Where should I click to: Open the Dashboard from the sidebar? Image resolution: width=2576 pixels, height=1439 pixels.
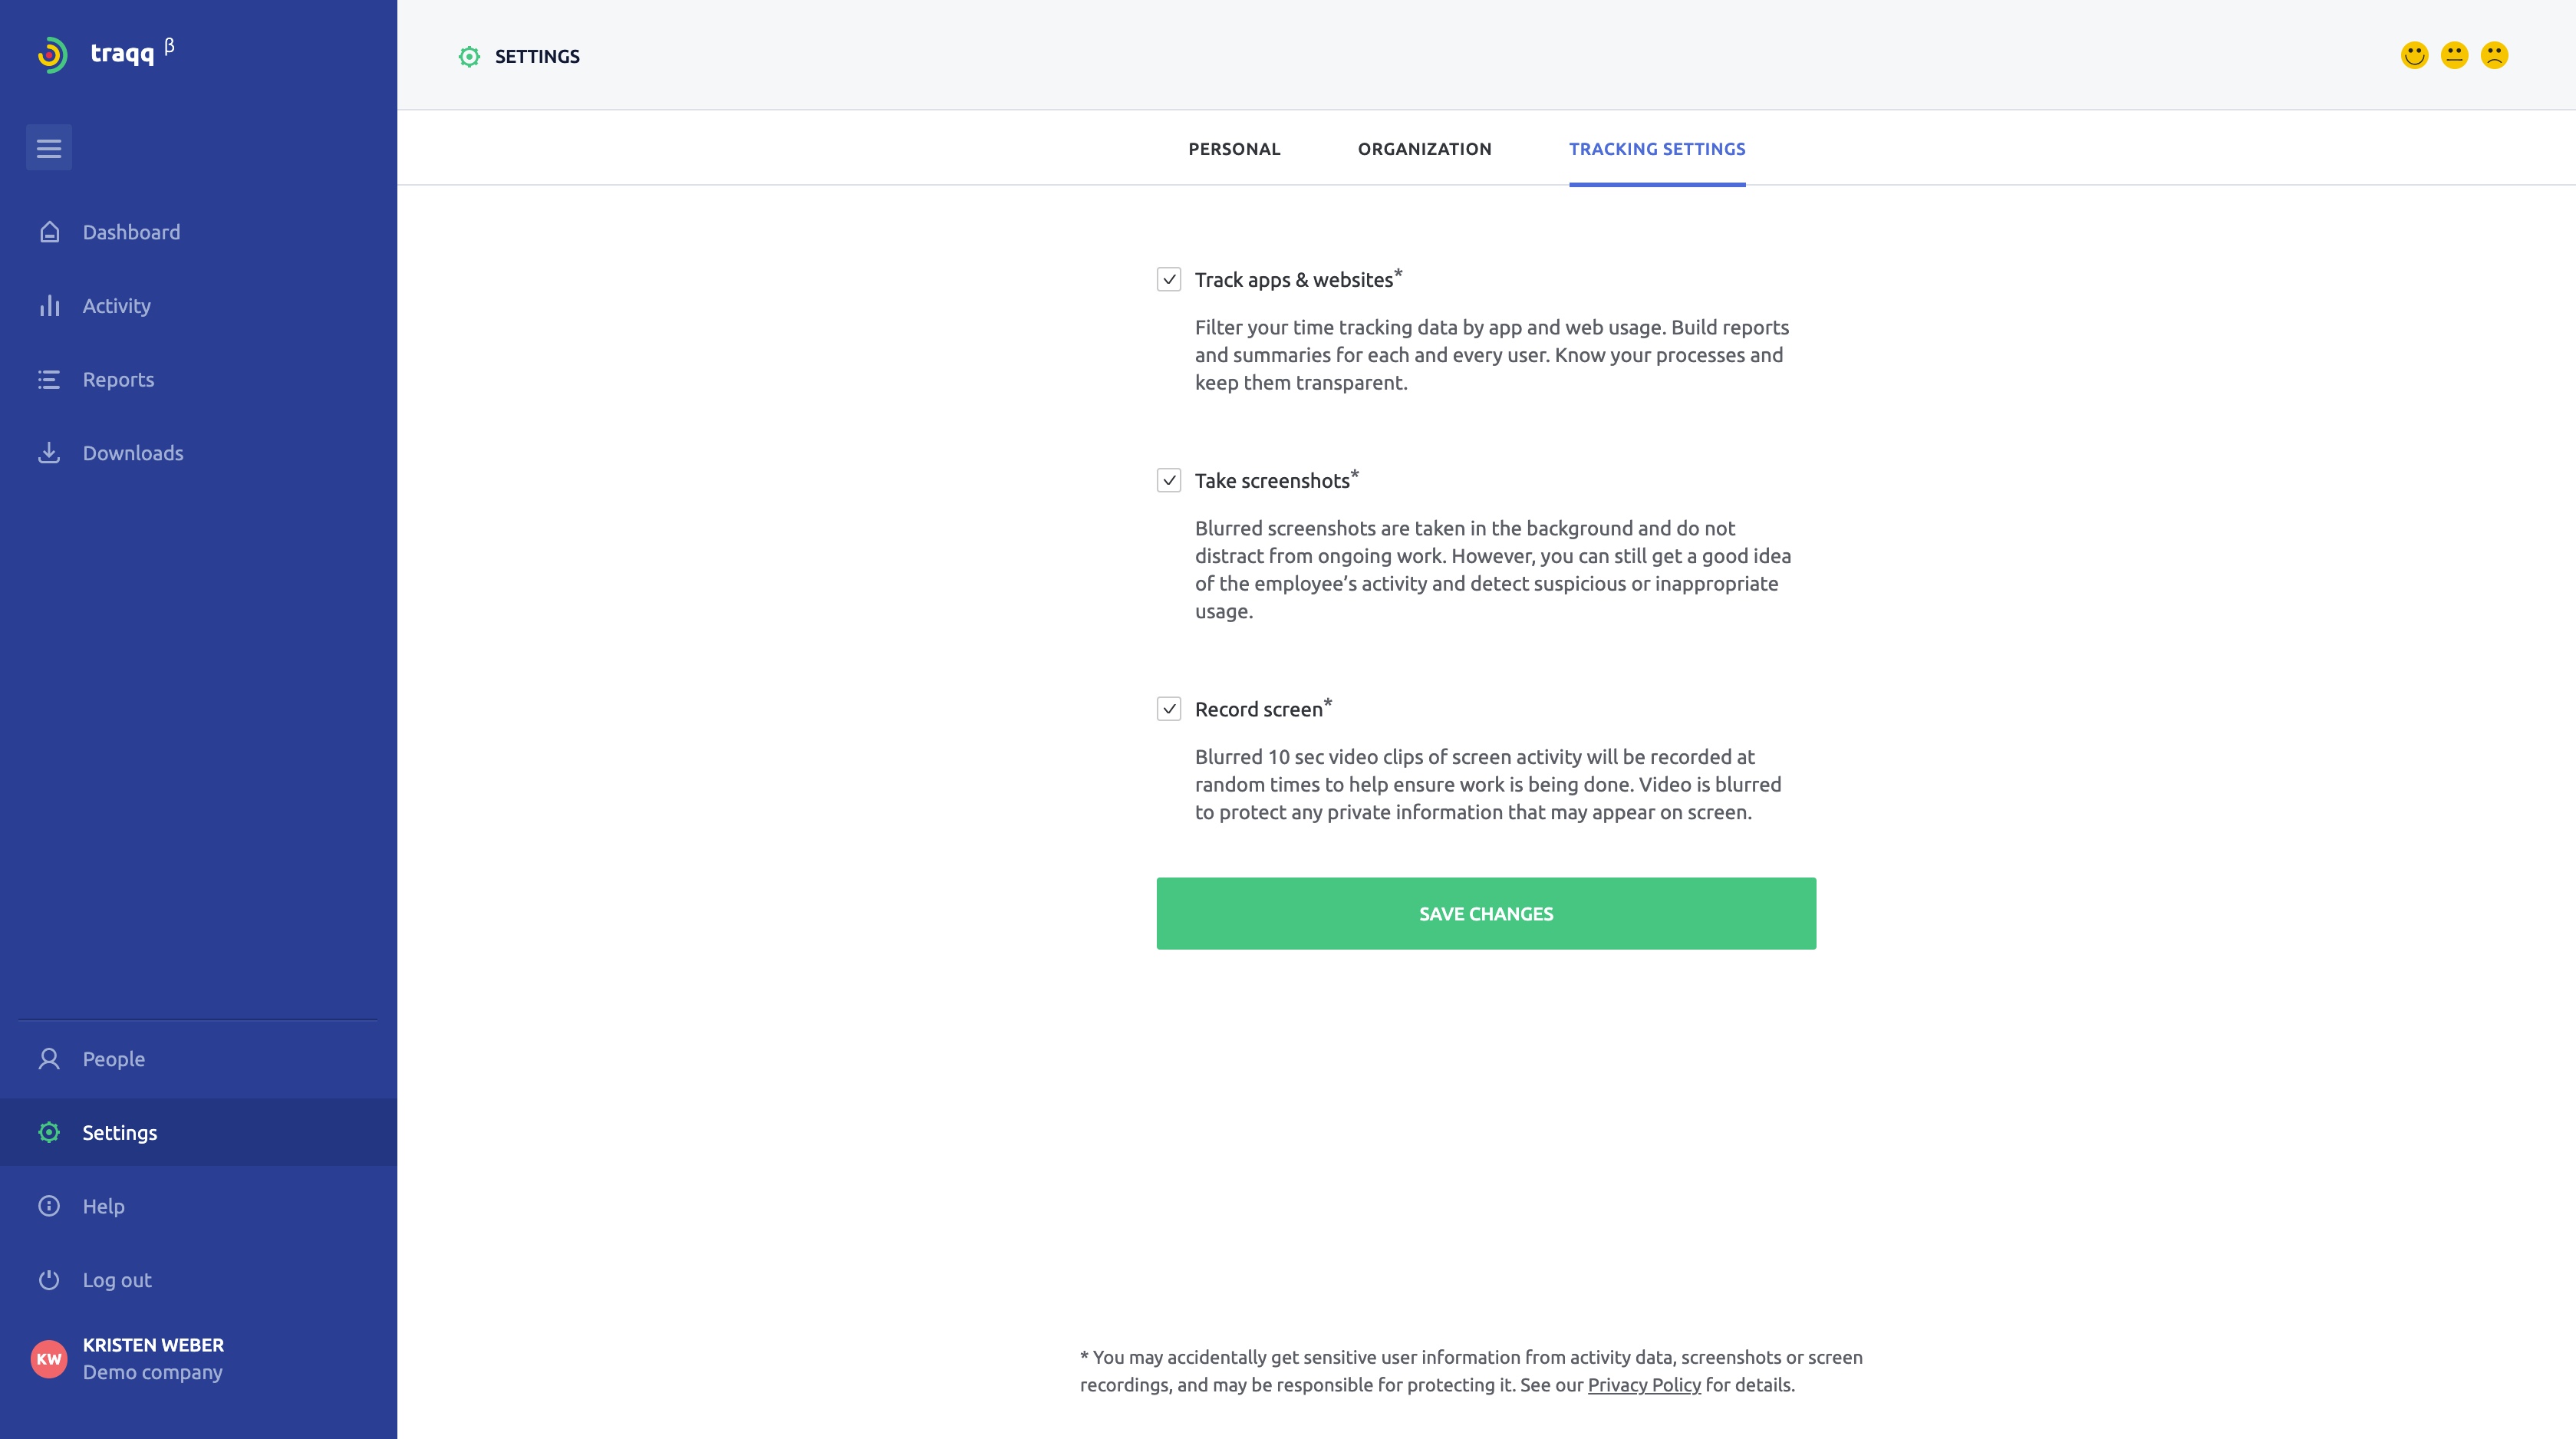click(x=49, y=231)
